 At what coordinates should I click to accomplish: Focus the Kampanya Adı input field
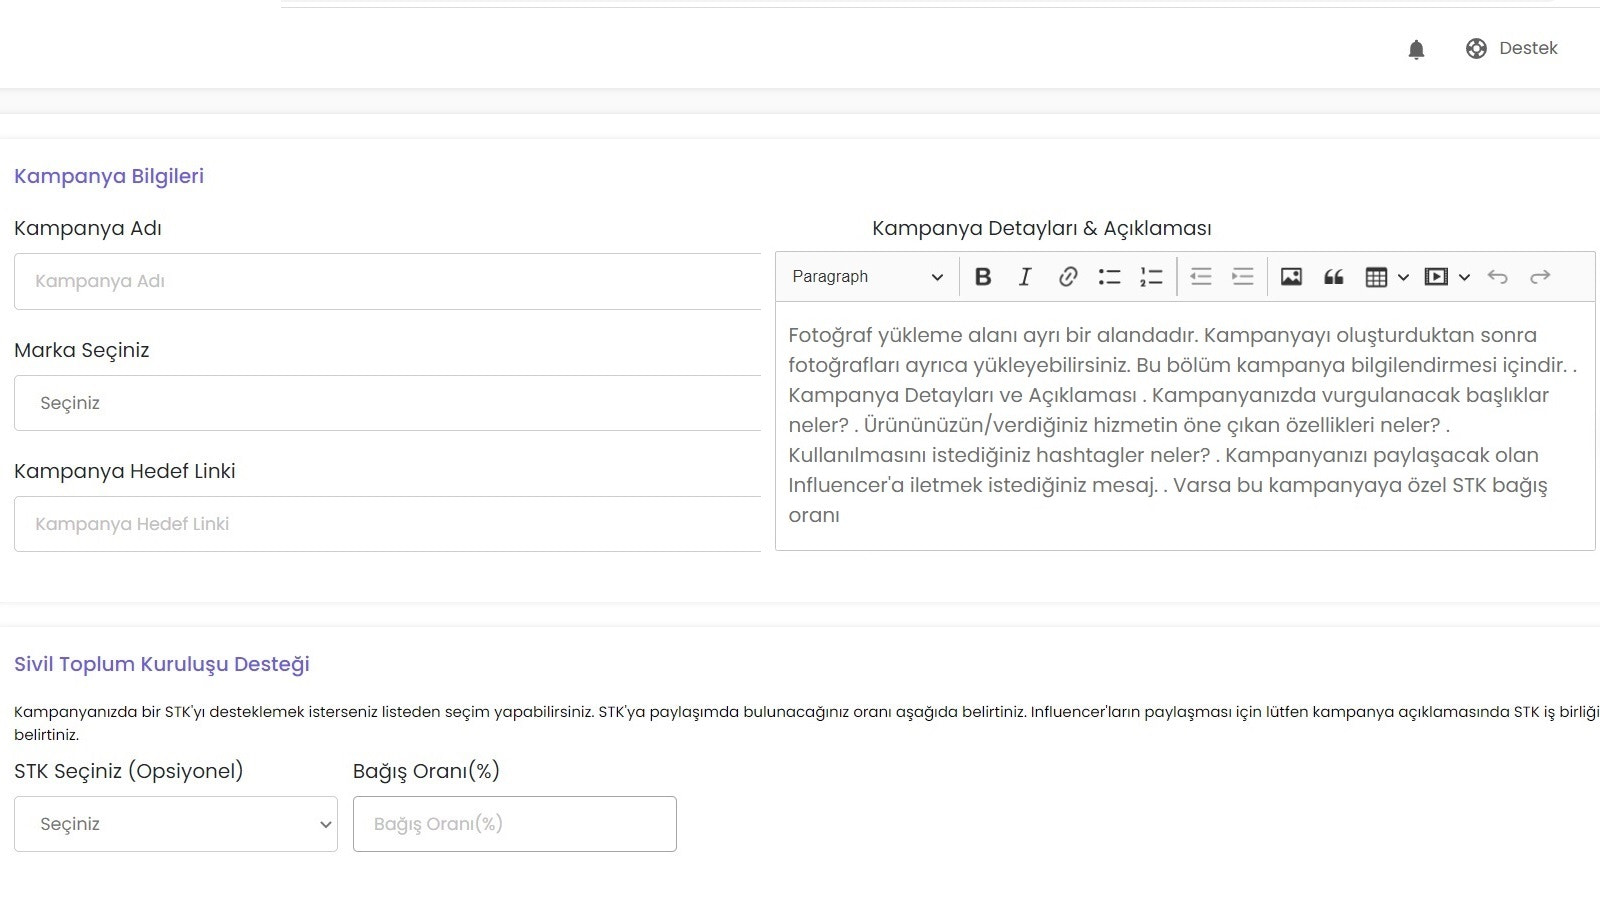388,281
